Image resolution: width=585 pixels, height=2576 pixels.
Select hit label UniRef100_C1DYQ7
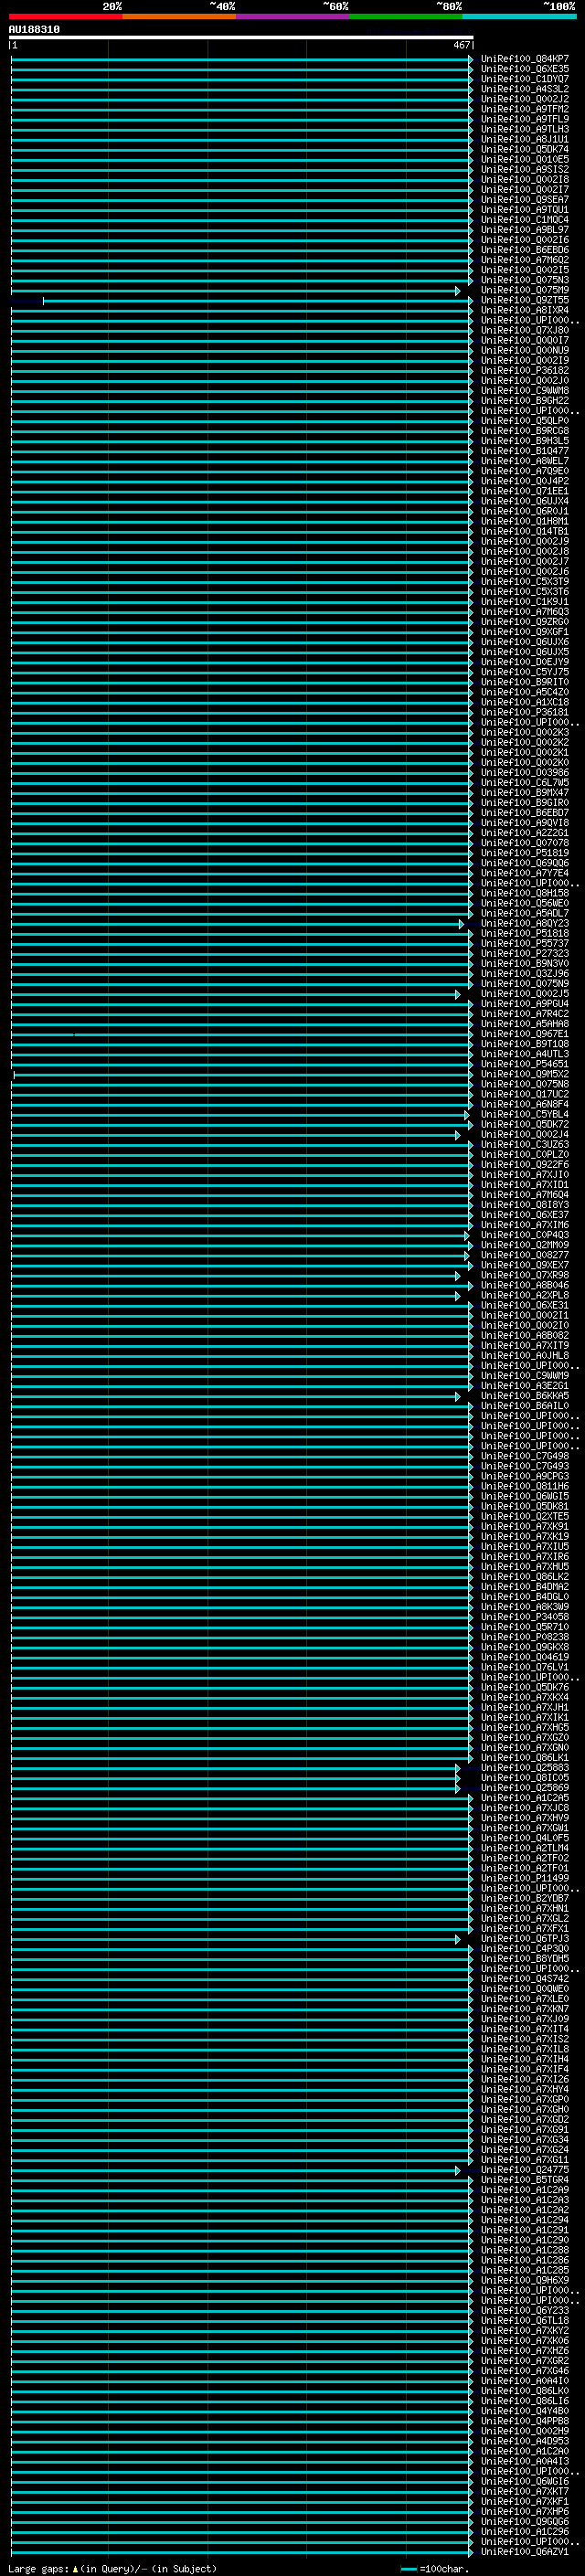tap(524, 79)
